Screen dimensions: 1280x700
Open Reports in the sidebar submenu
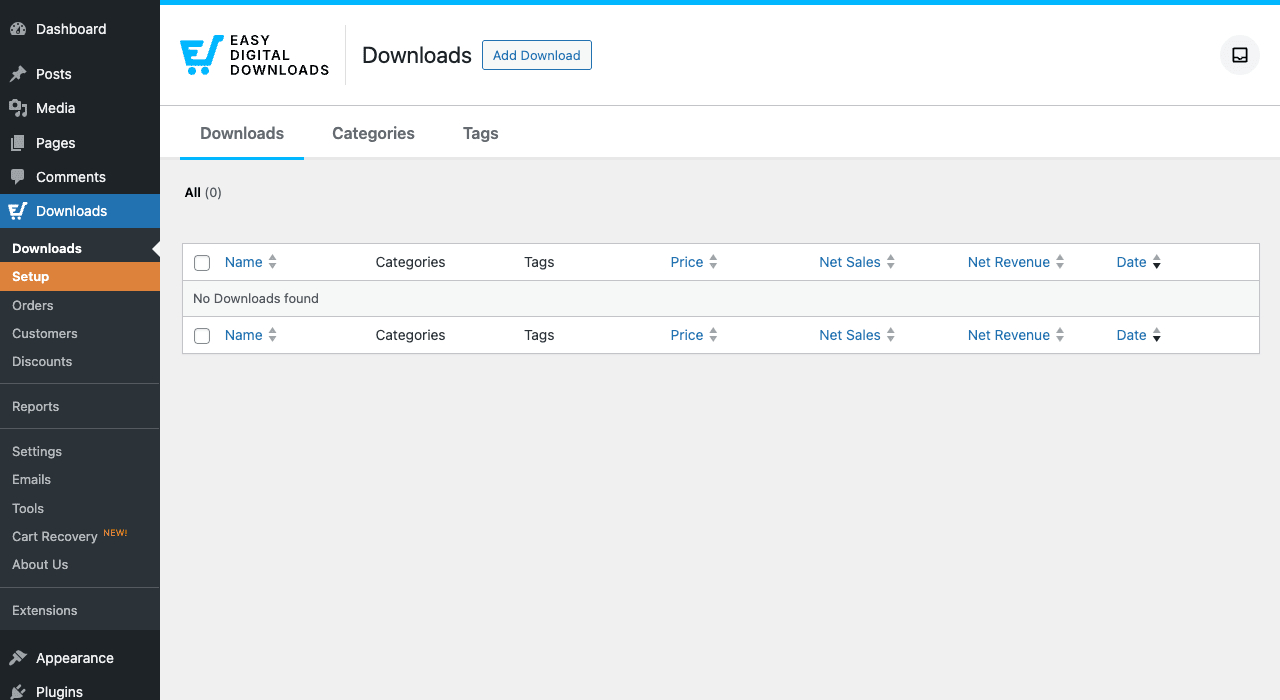click(x=80, y=406)
